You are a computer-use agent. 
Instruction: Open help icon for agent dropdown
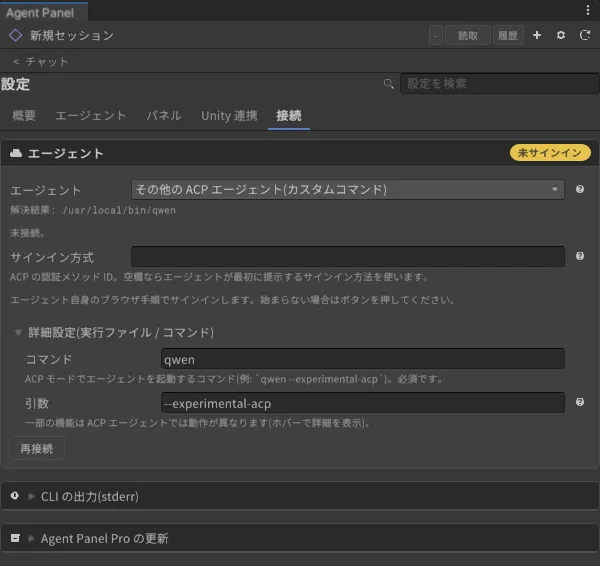(x=580, y=189)
